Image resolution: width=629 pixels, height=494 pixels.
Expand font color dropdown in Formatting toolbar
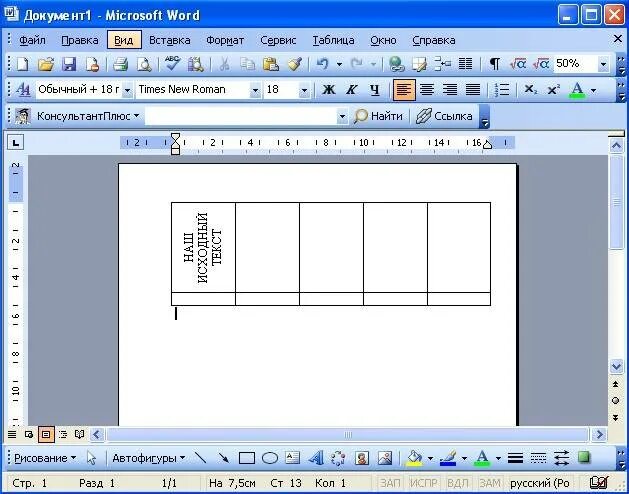click(x=593, y=90)
